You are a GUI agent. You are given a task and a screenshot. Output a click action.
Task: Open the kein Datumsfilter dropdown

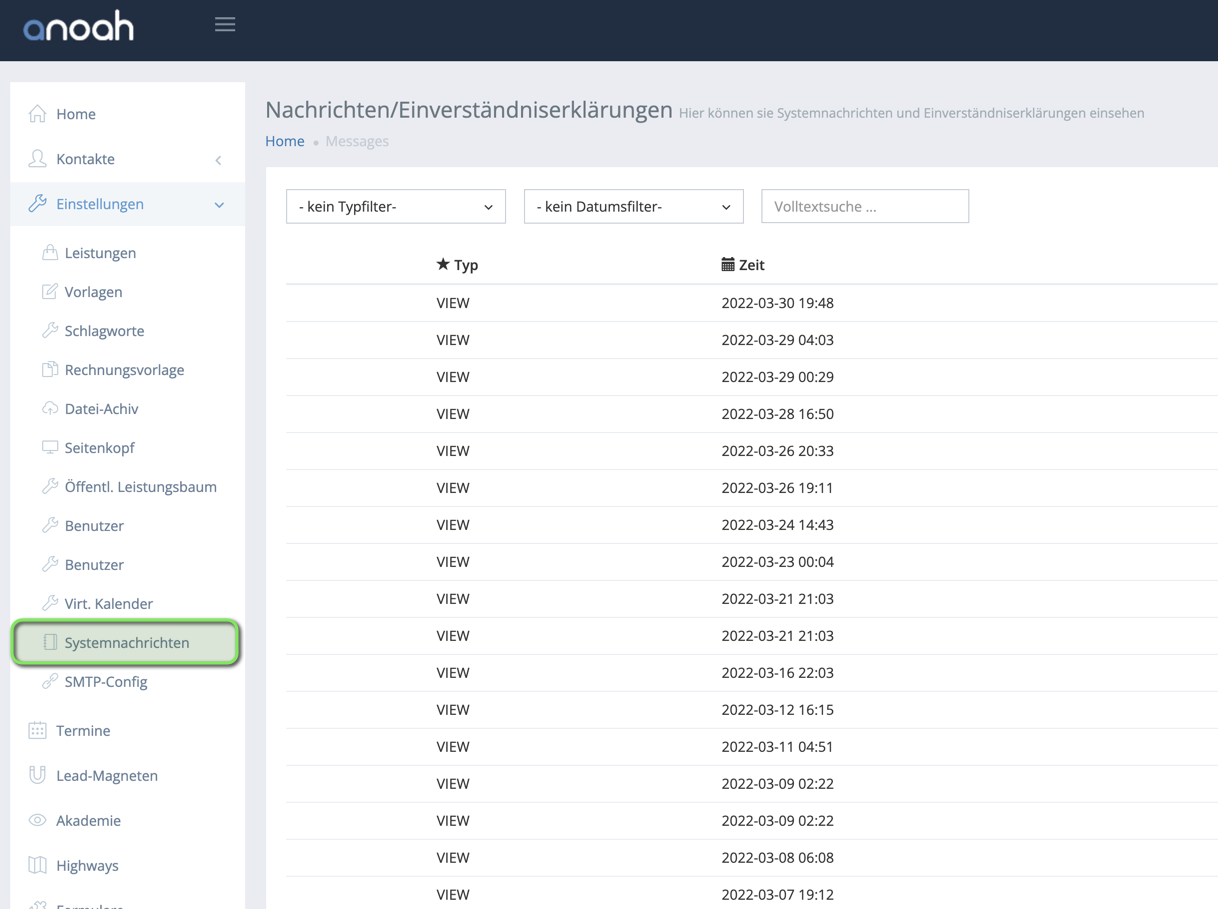[x=633, y=207]
